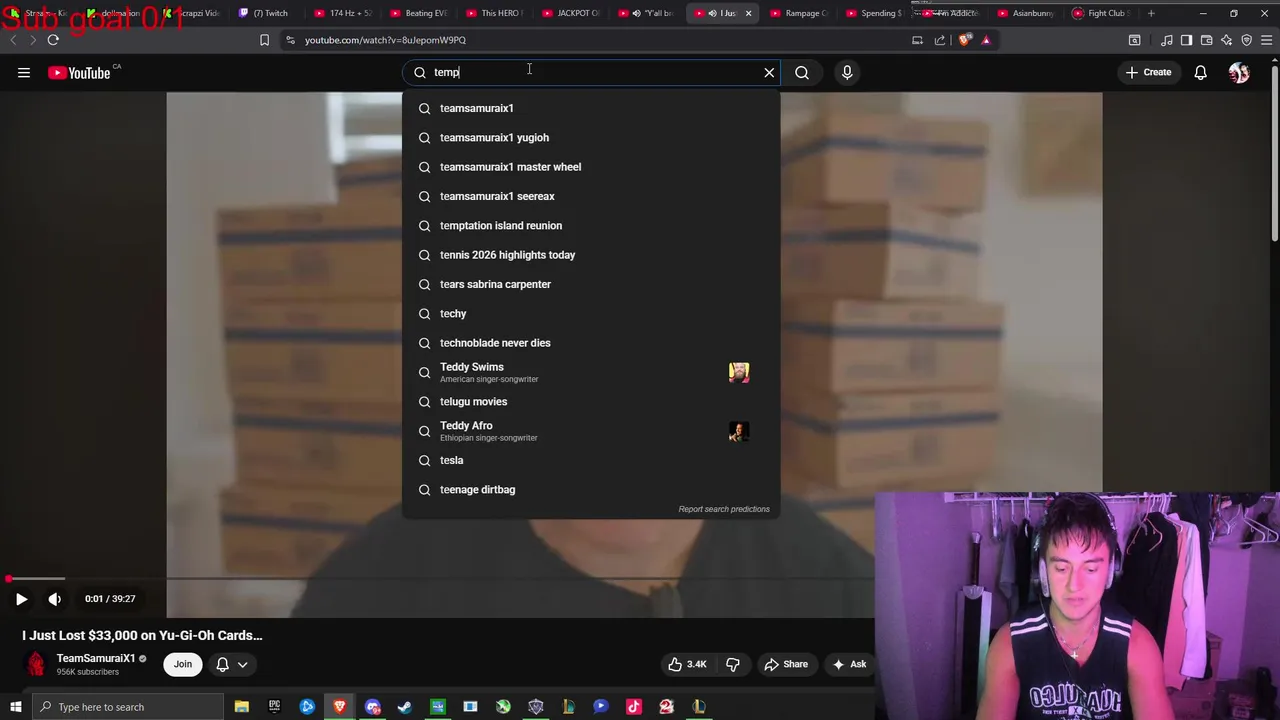Switch to 'This HERO' browser tab

pyautogui.click(x=495, y=13)
